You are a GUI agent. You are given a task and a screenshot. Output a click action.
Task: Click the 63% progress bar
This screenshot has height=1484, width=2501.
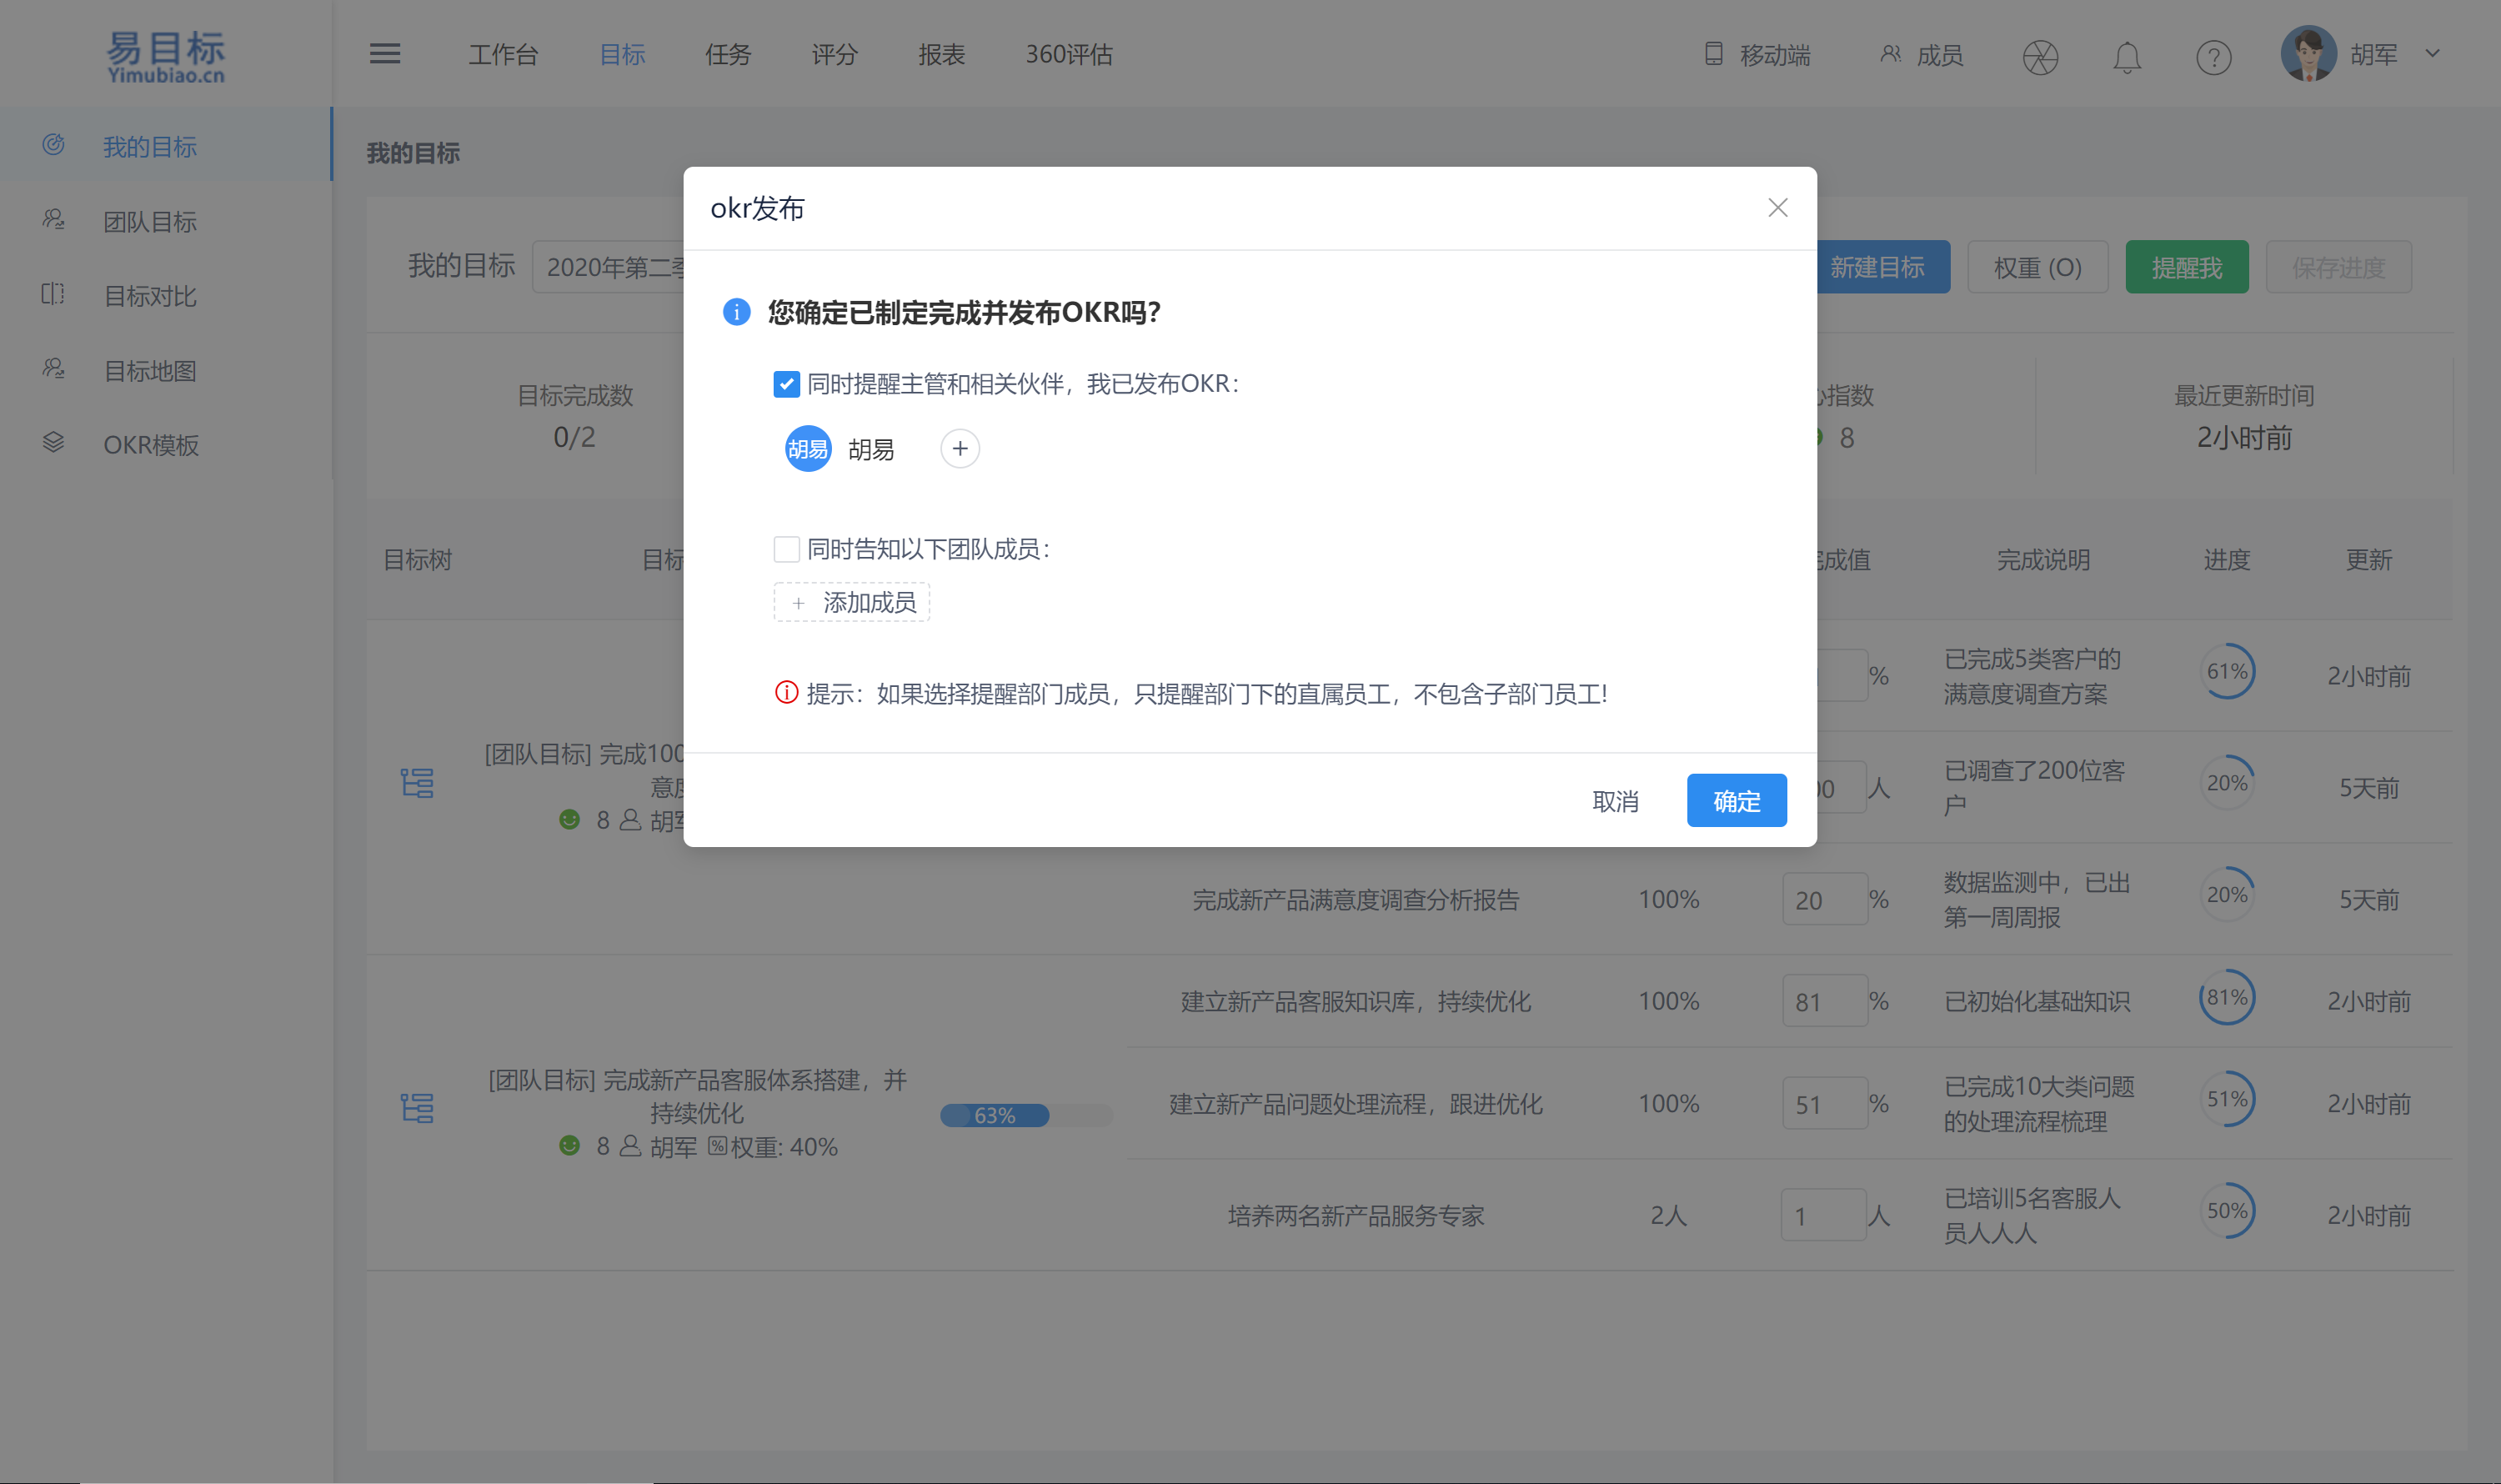tap(1026, 1115)
